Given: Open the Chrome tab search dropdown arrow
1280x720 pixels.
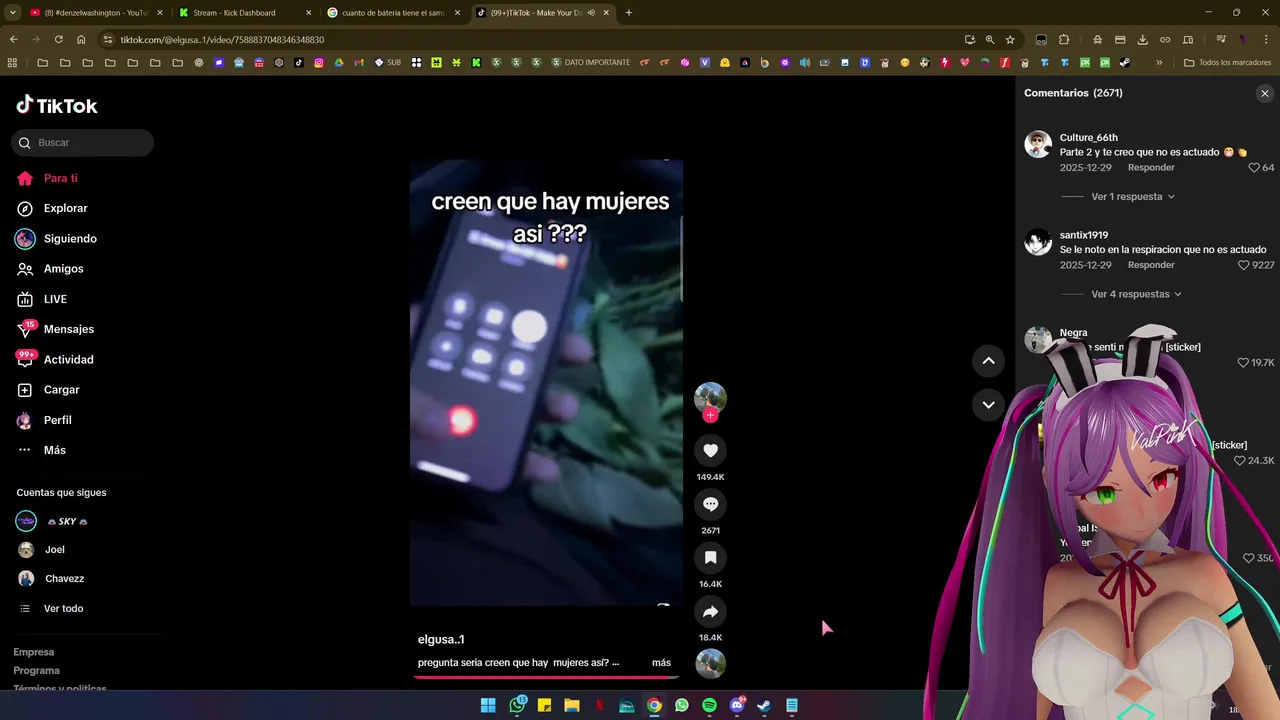Looking at the screenshot, I should tap(12, 13).
